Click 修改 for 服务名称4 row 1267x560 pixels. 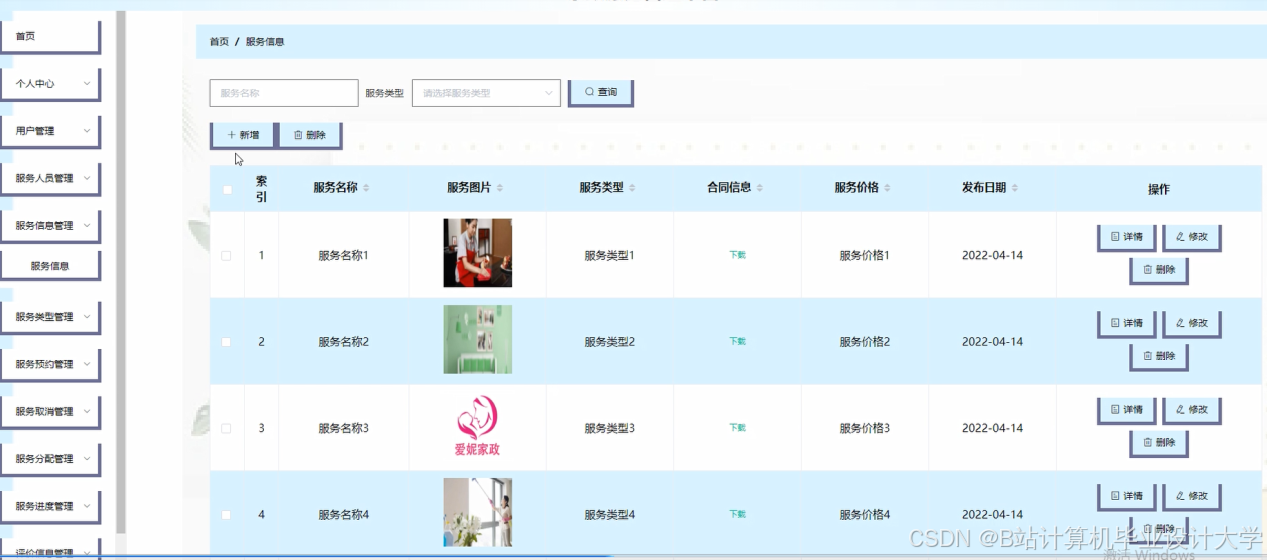tap(1192, 496)
